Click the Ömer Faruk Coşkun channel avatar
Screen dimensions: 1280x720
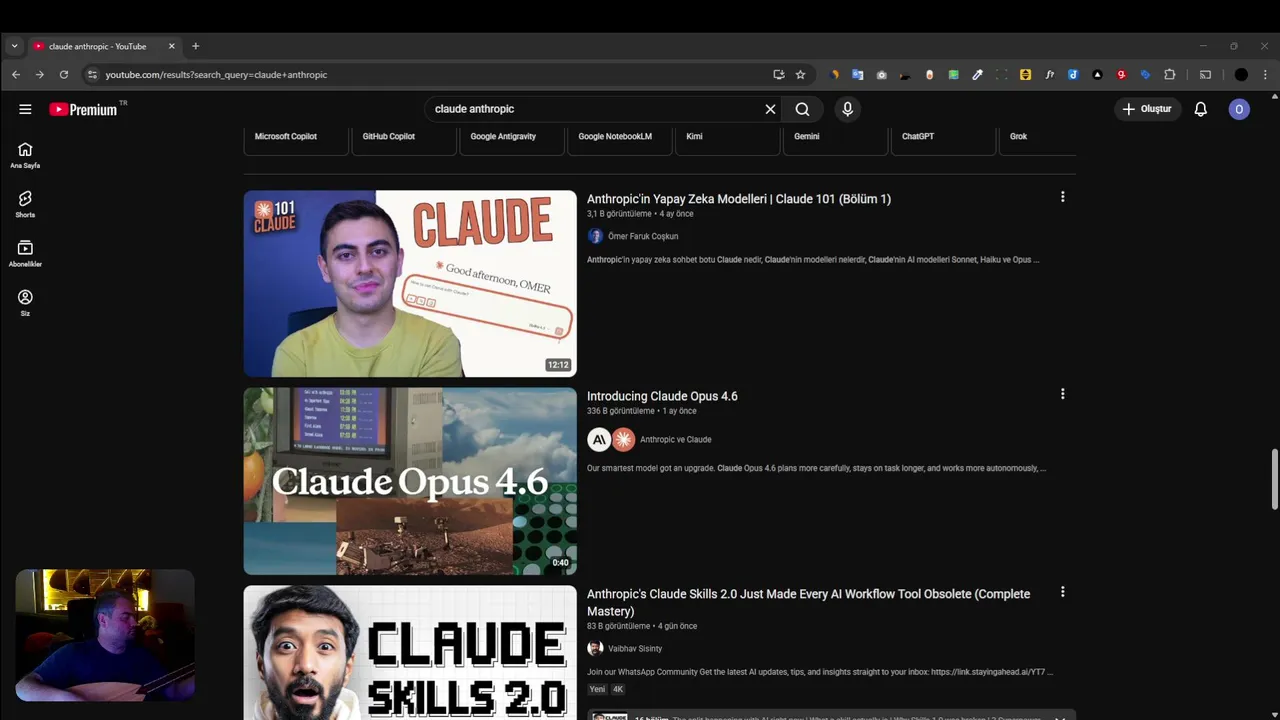point(595,236)
